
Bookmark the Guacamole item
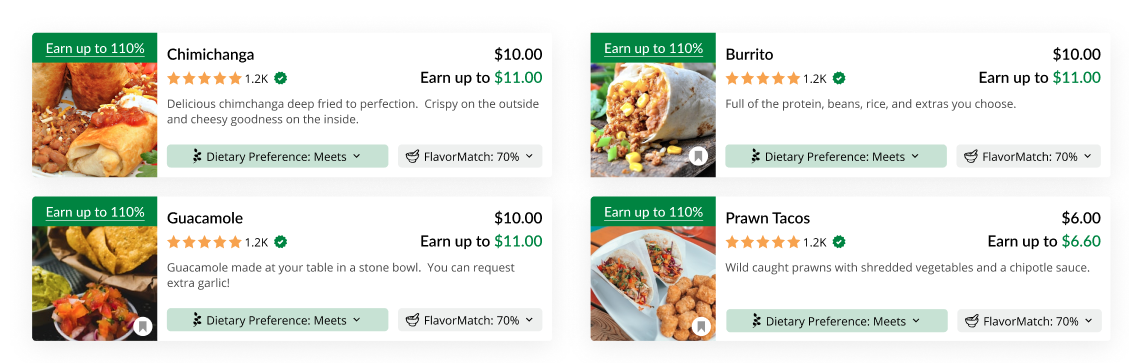click(143, 326)
